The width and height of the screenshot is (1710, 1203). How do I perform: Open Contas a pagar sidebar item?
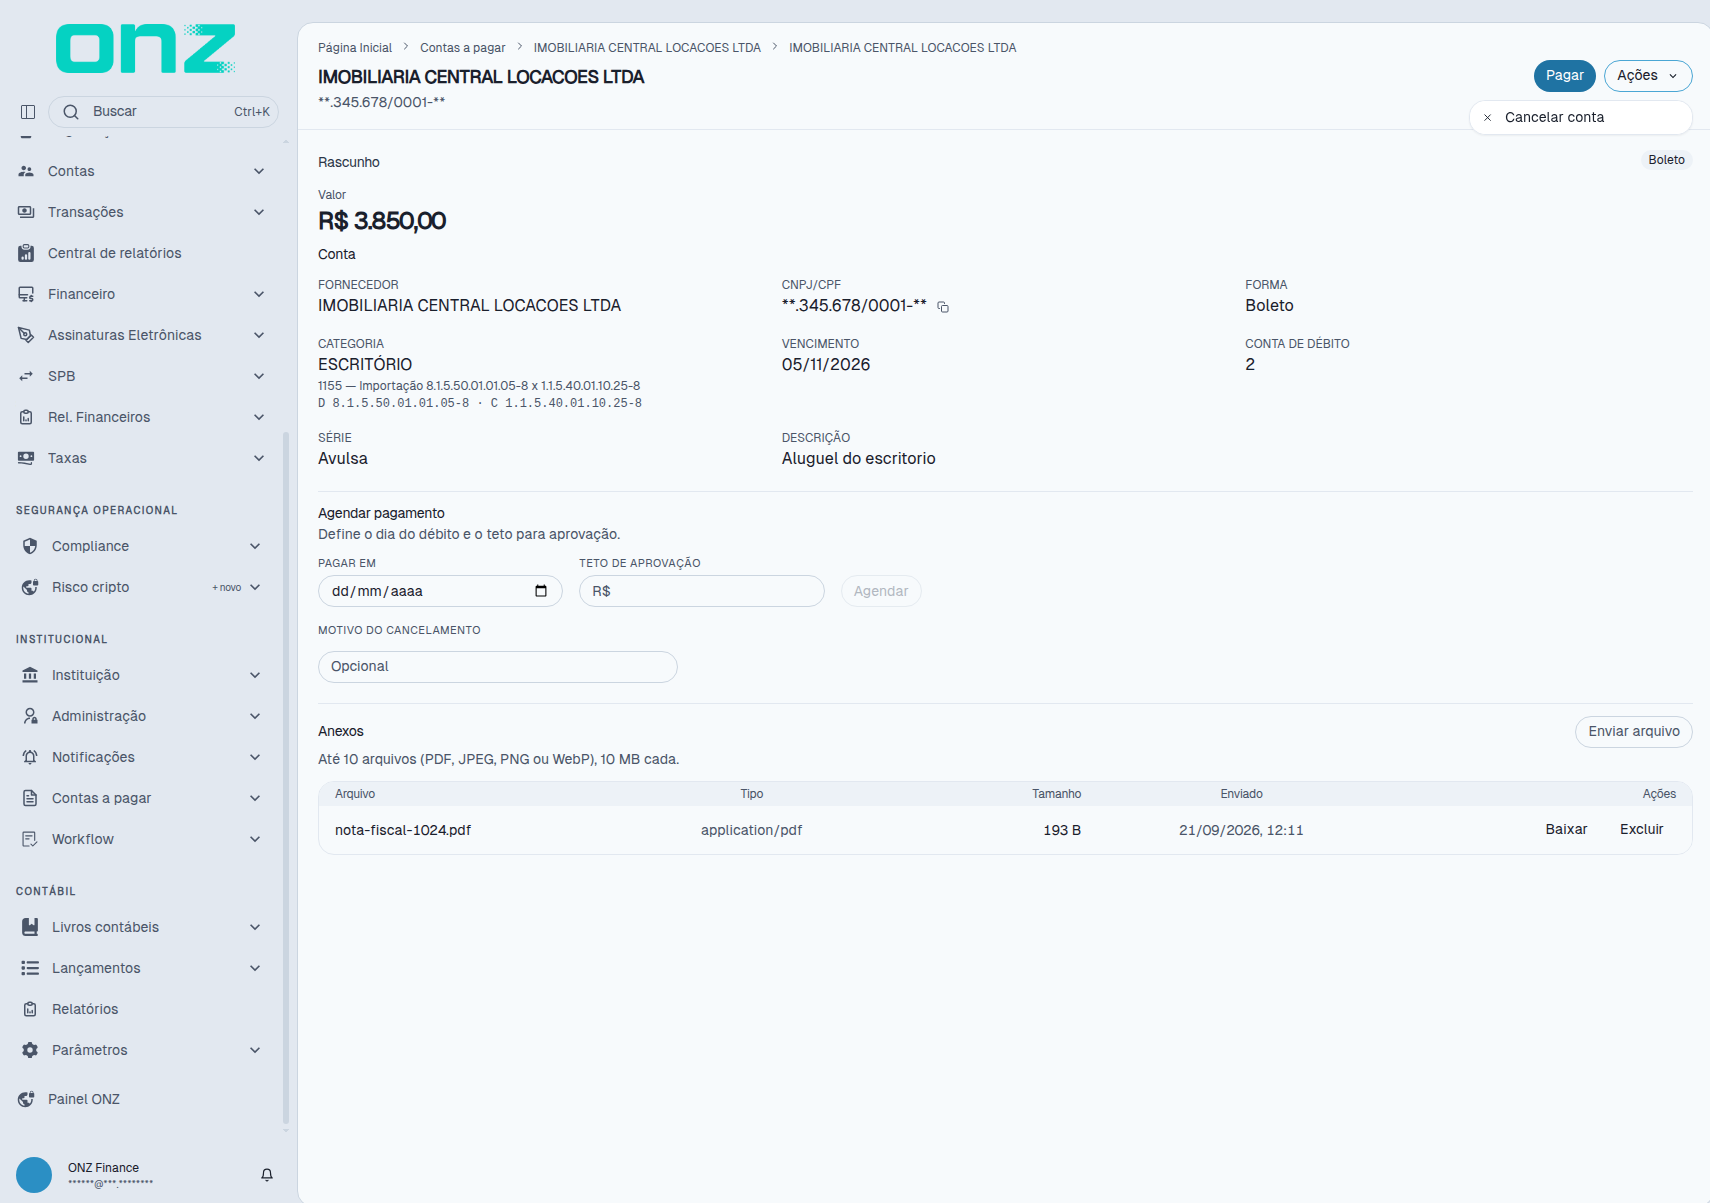141,798
